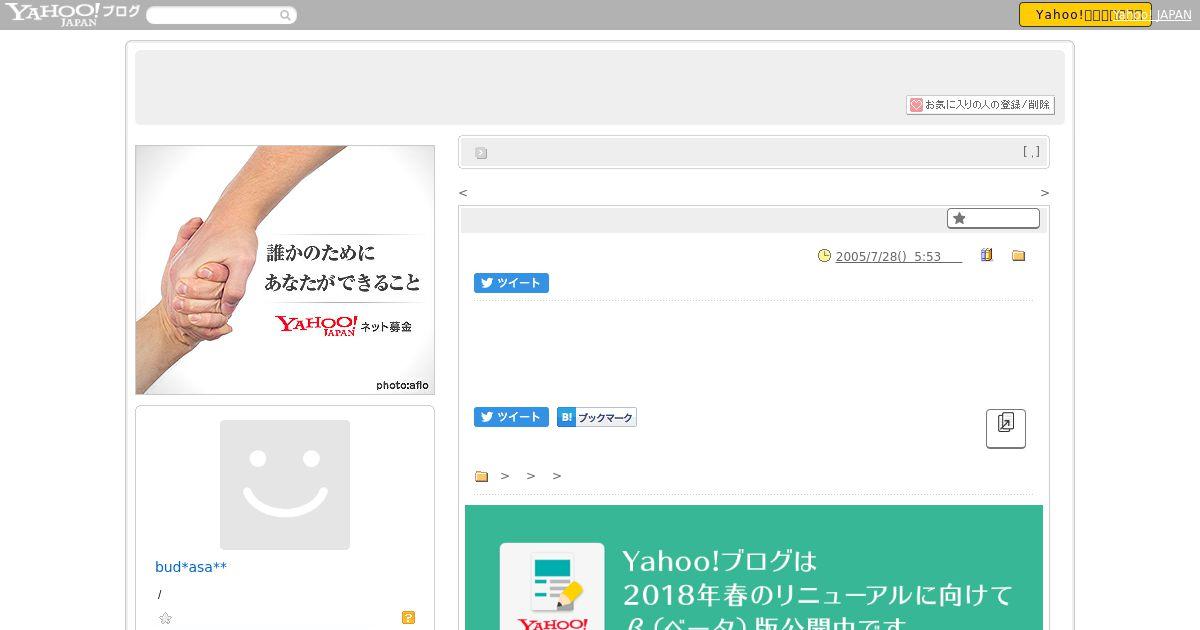The width and height of the screenshot is (1200, 630).
Task: Click the upper ツイート tweet button
Action: [511, 283]
